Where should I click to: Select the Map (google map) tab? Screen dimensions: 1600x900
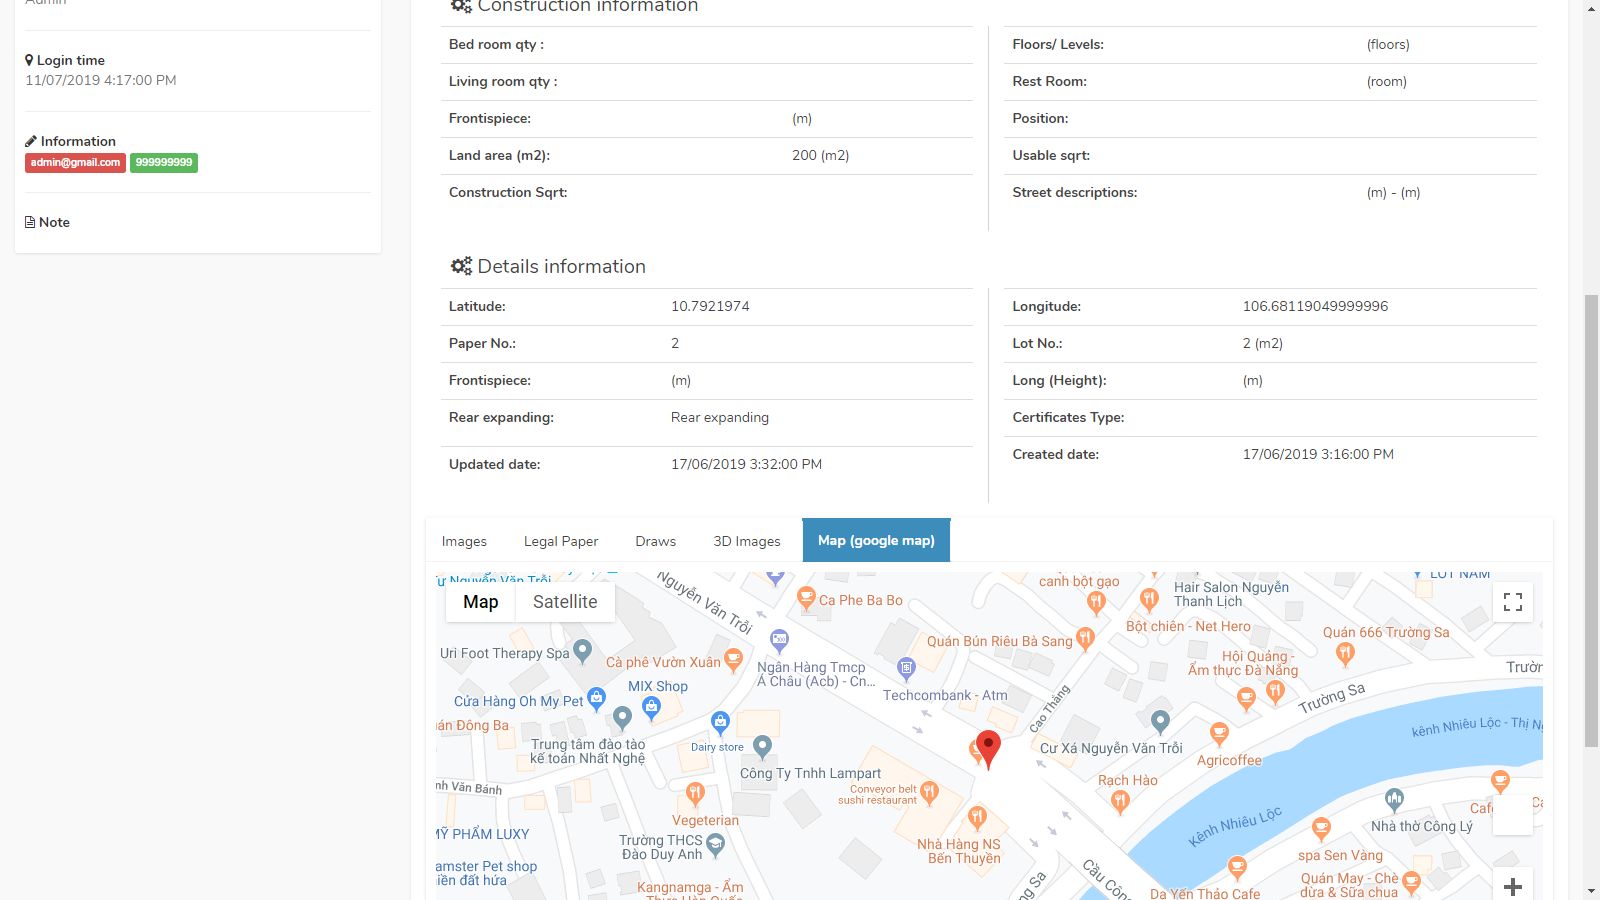click(876, 541)
